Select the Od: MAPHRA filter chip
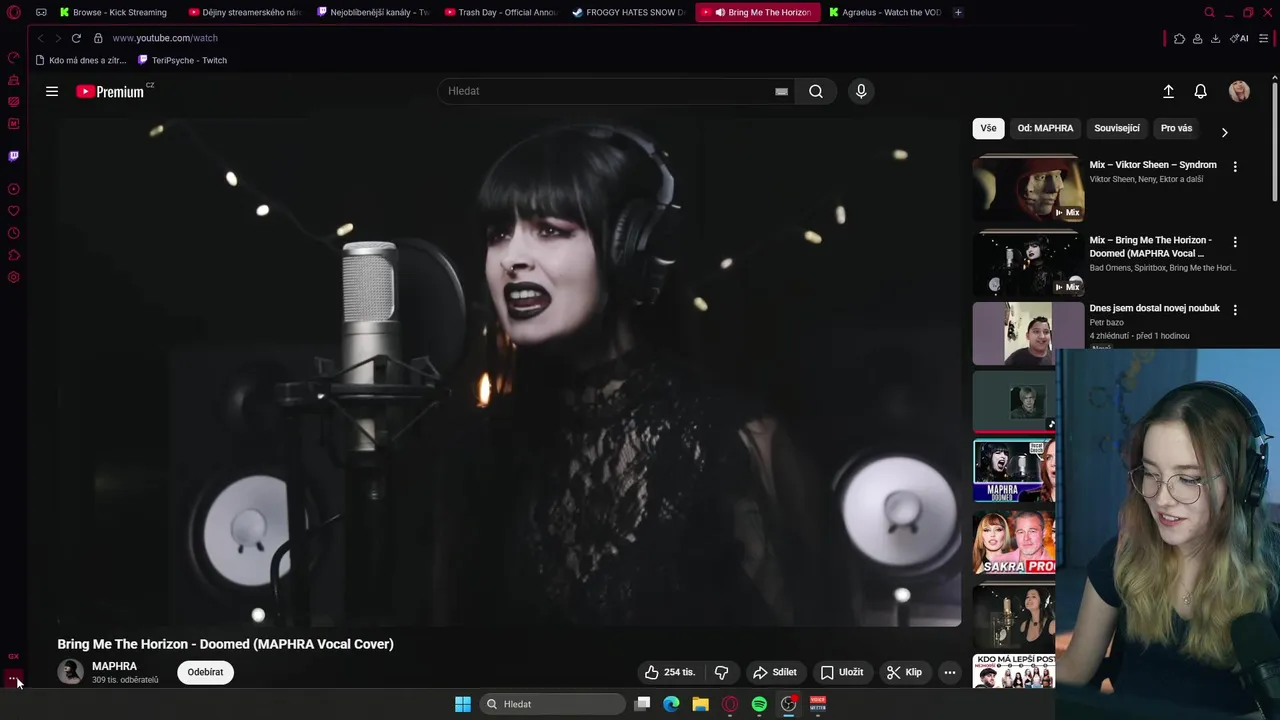The image size is (1280, 720). (1045, 128)
